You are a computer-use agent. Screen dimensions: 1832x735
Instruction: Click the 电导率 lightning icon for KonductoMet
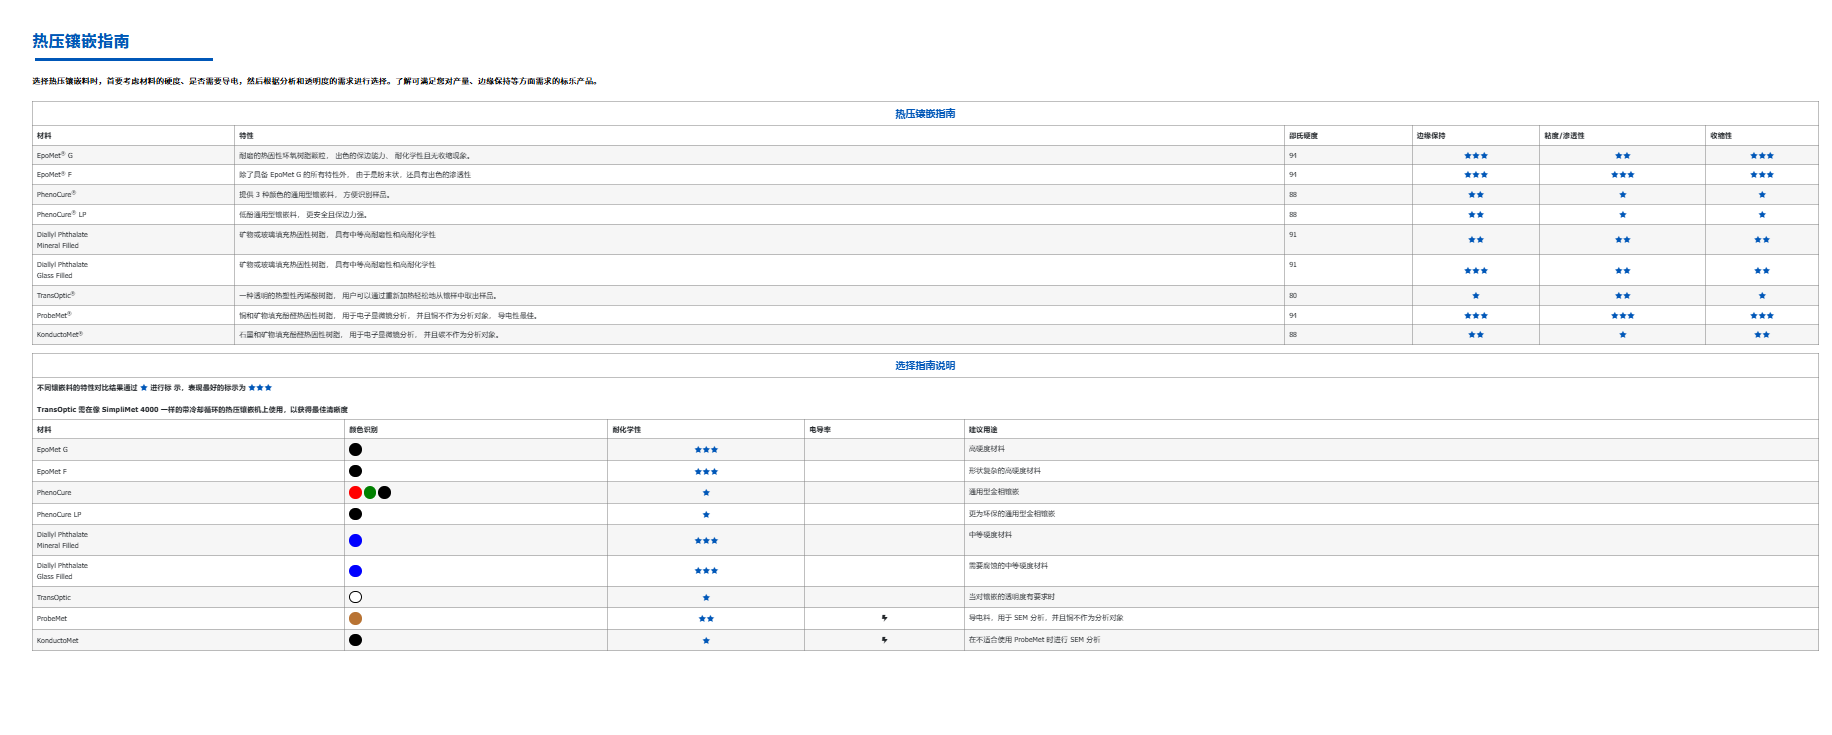coord(884,640)
